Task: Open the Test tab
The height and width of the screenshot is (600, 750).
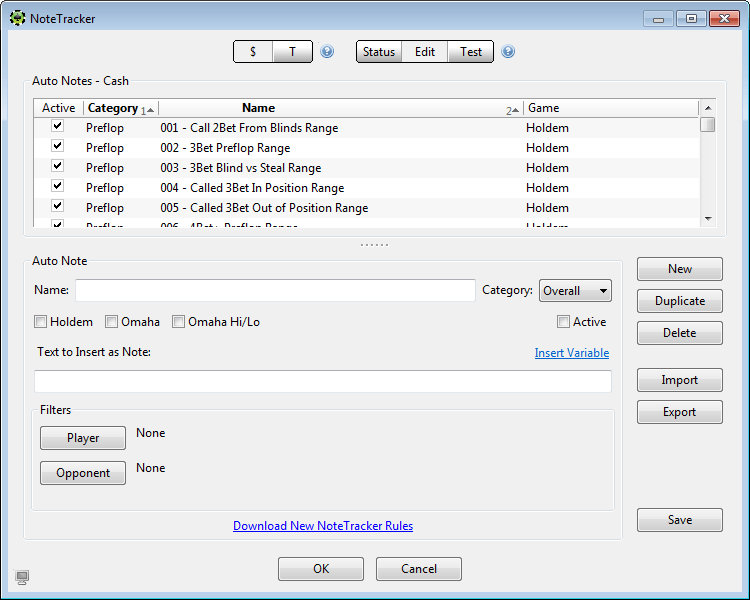Action: pyautogui.click(x=471, y=52)
